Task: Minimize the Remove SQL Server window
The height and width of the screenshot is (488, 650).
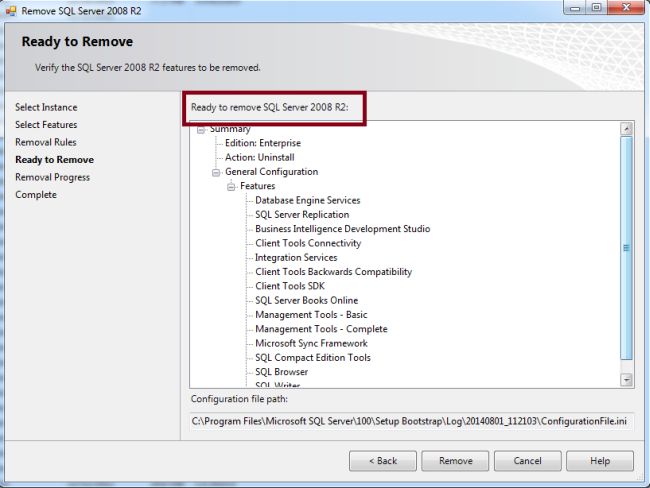Action: pos(575,7)
